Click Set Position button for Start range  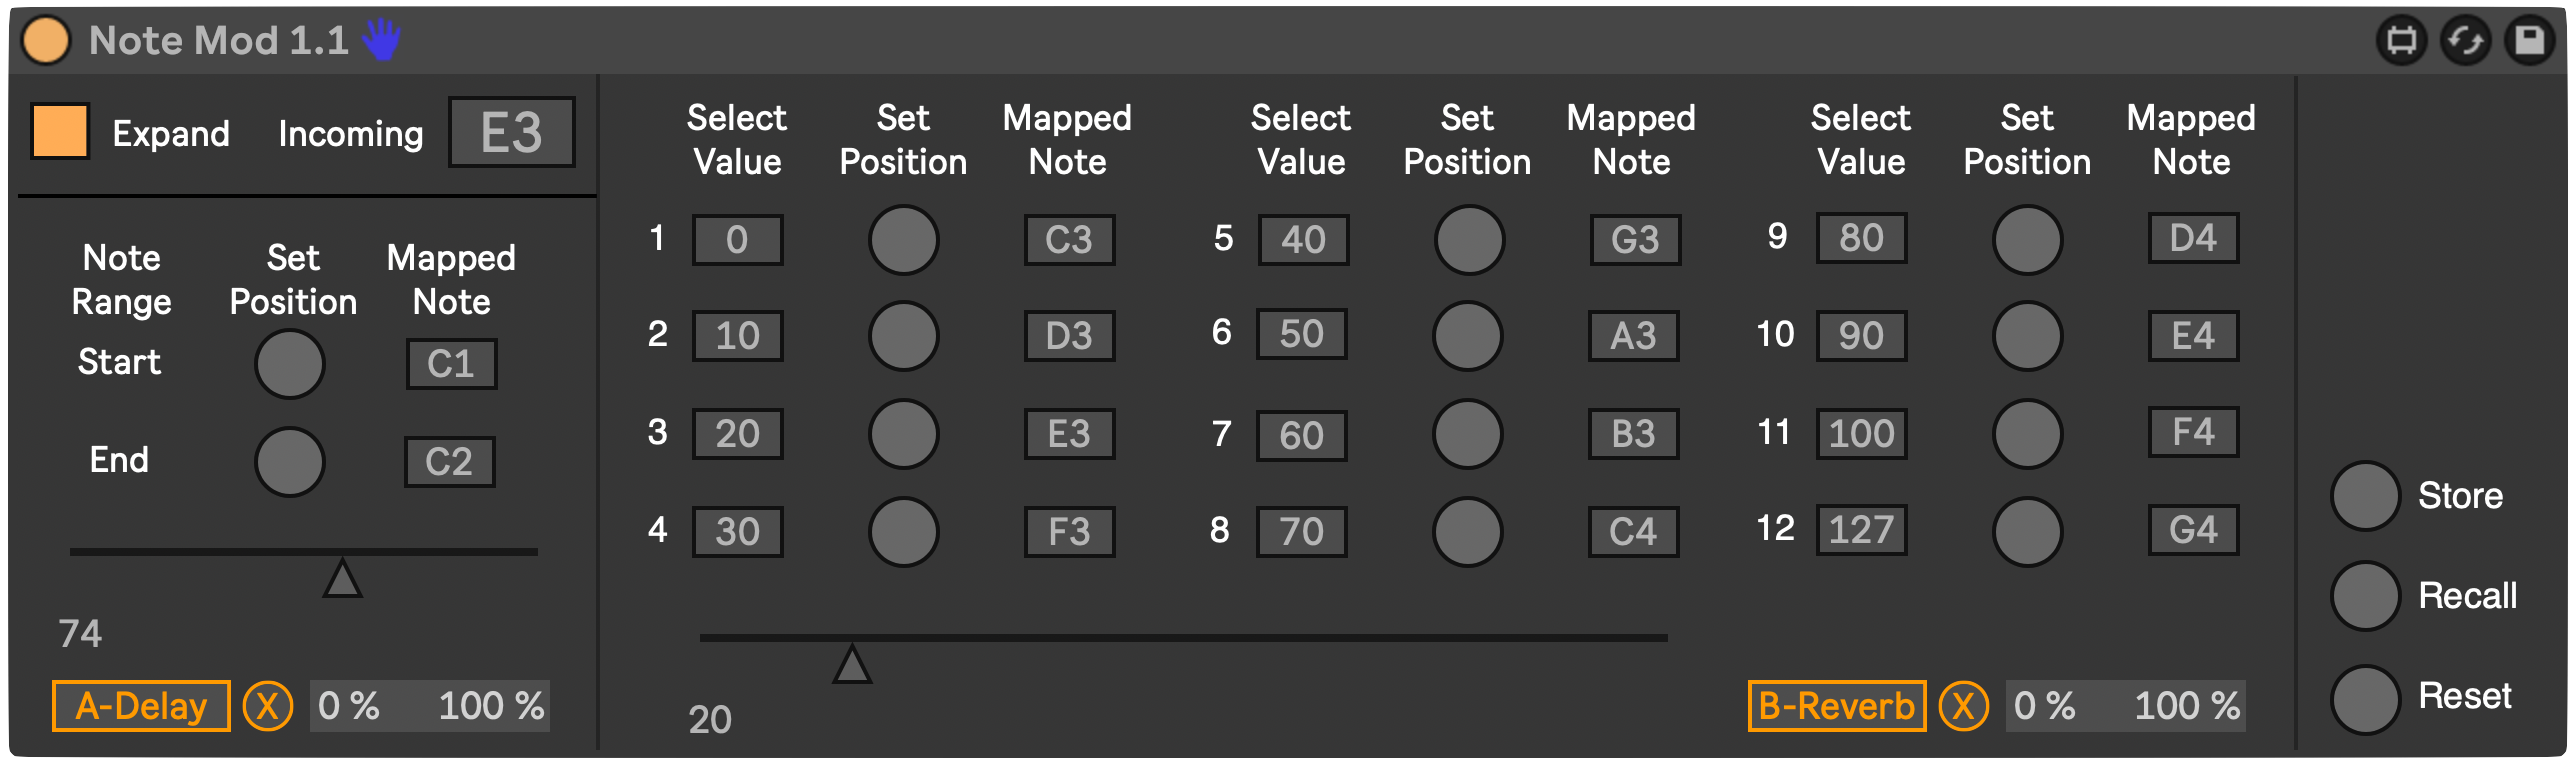point(290,364)
